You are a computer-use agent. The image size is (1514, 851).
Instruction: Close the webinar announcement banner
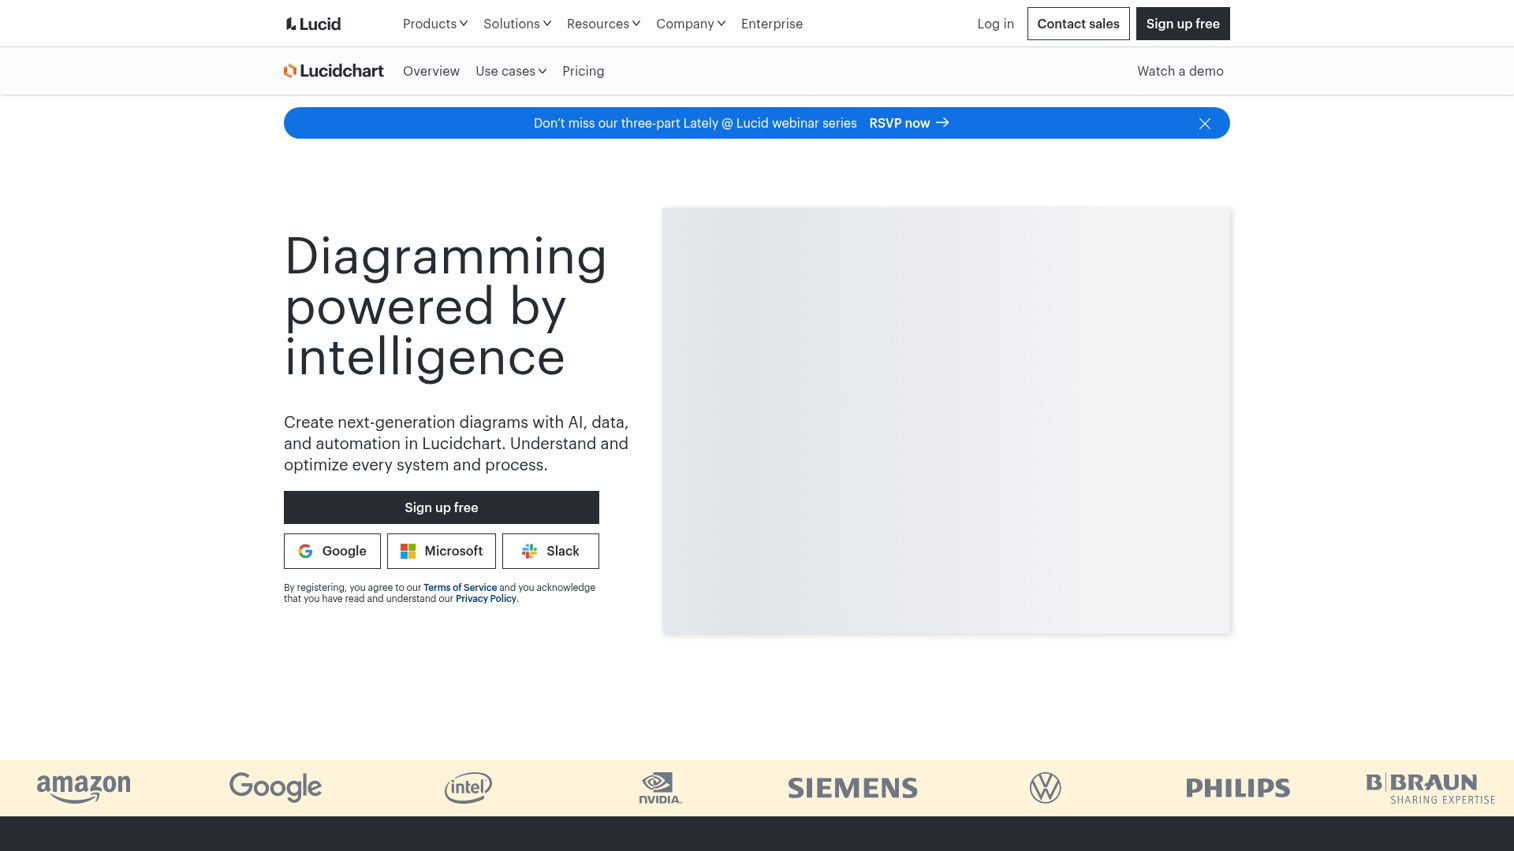point(1204,123)
